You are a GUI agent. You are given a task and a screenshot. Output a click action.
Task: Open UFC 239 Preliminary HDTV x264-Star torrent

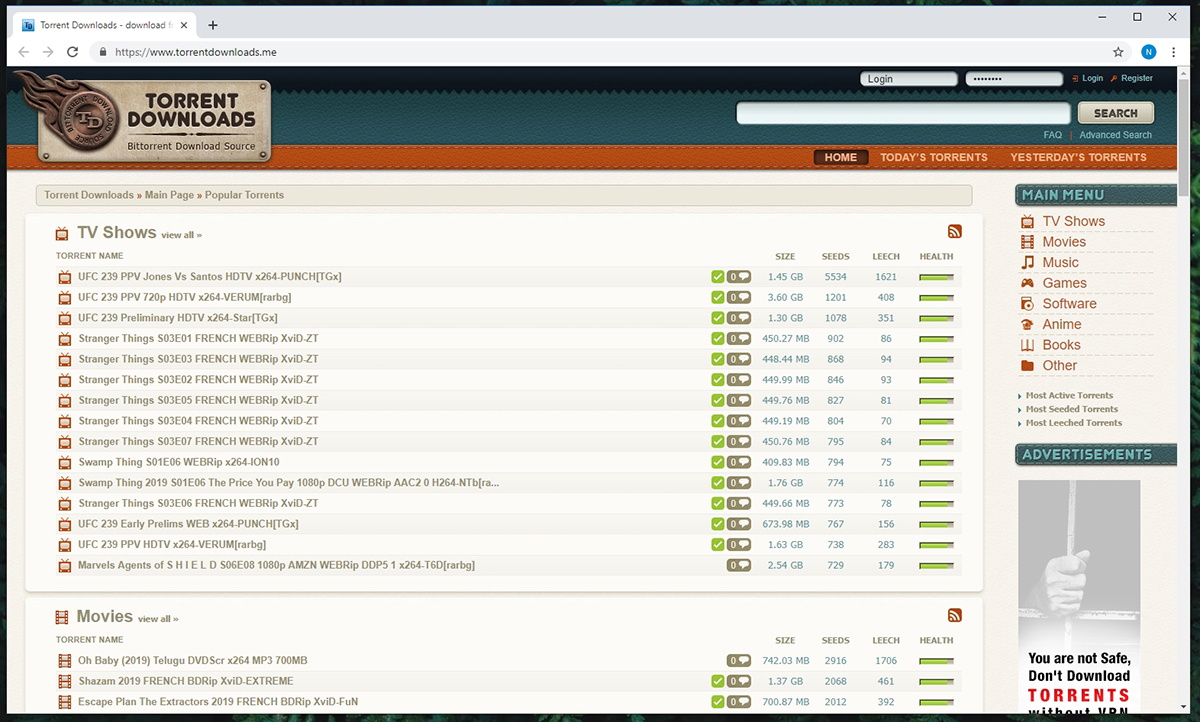pyautogui.click(x=178, y=318)
